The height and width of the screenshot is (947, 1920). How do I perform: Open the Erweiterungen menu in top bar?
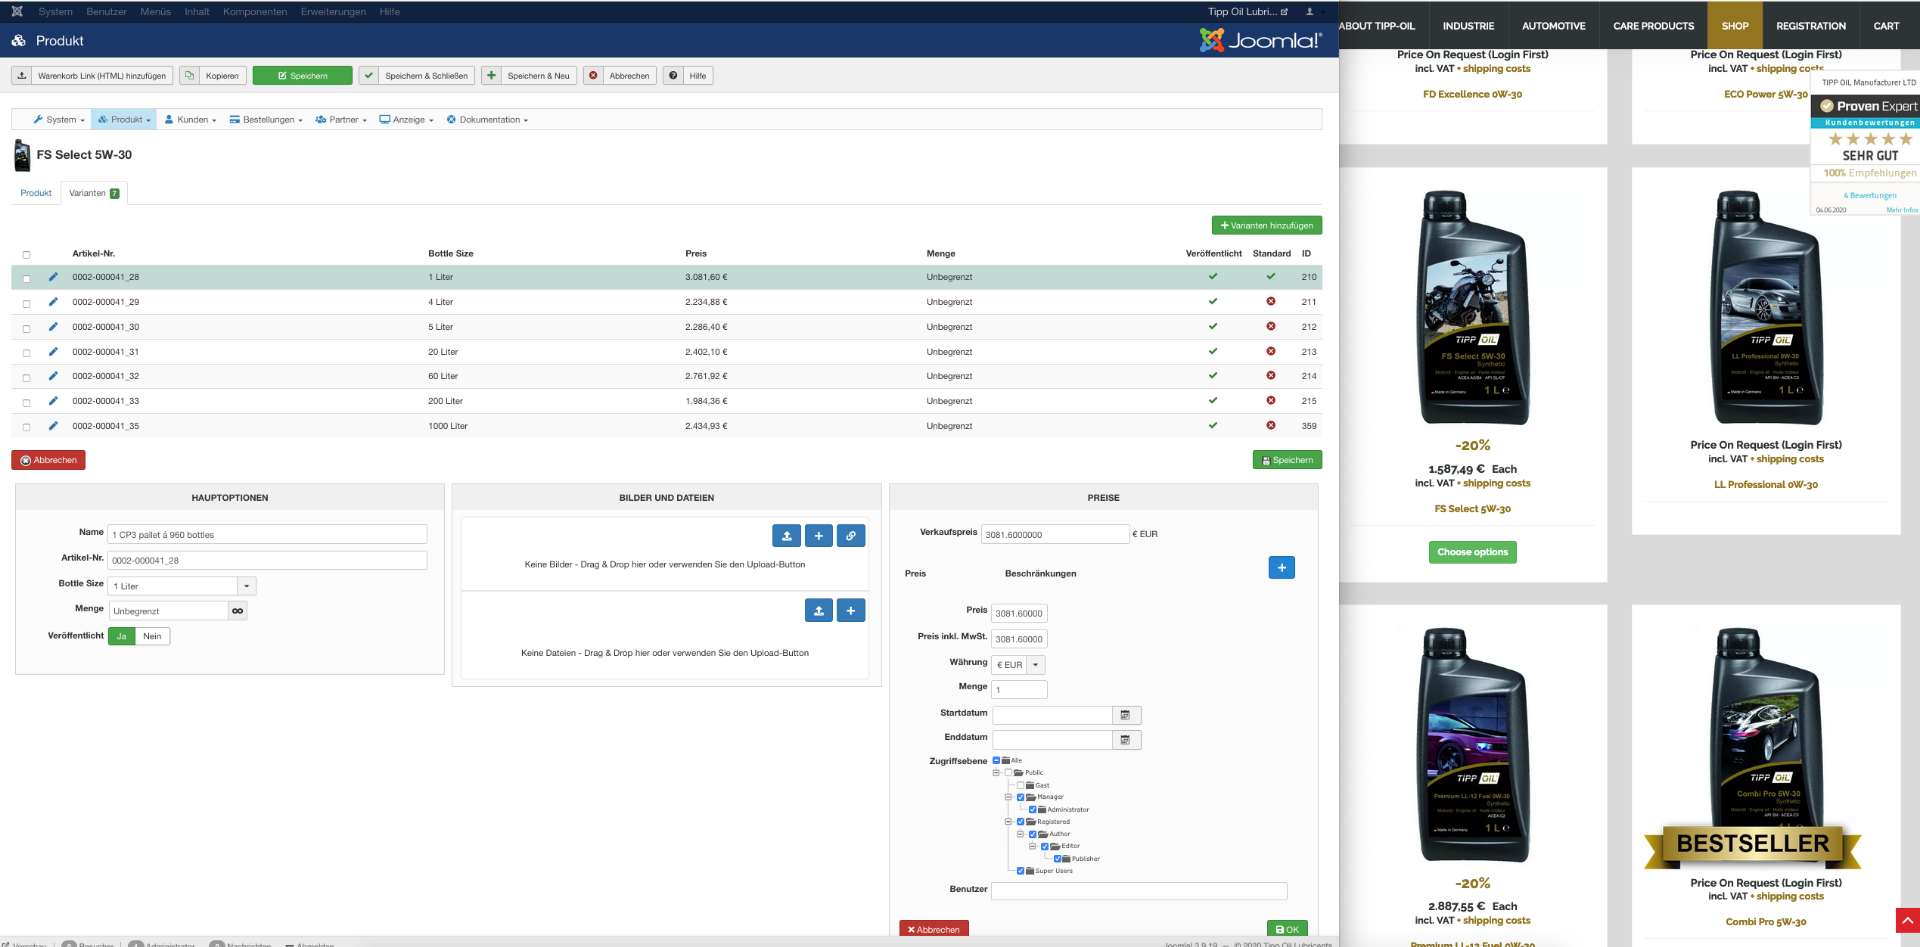(x=333, y=12)
